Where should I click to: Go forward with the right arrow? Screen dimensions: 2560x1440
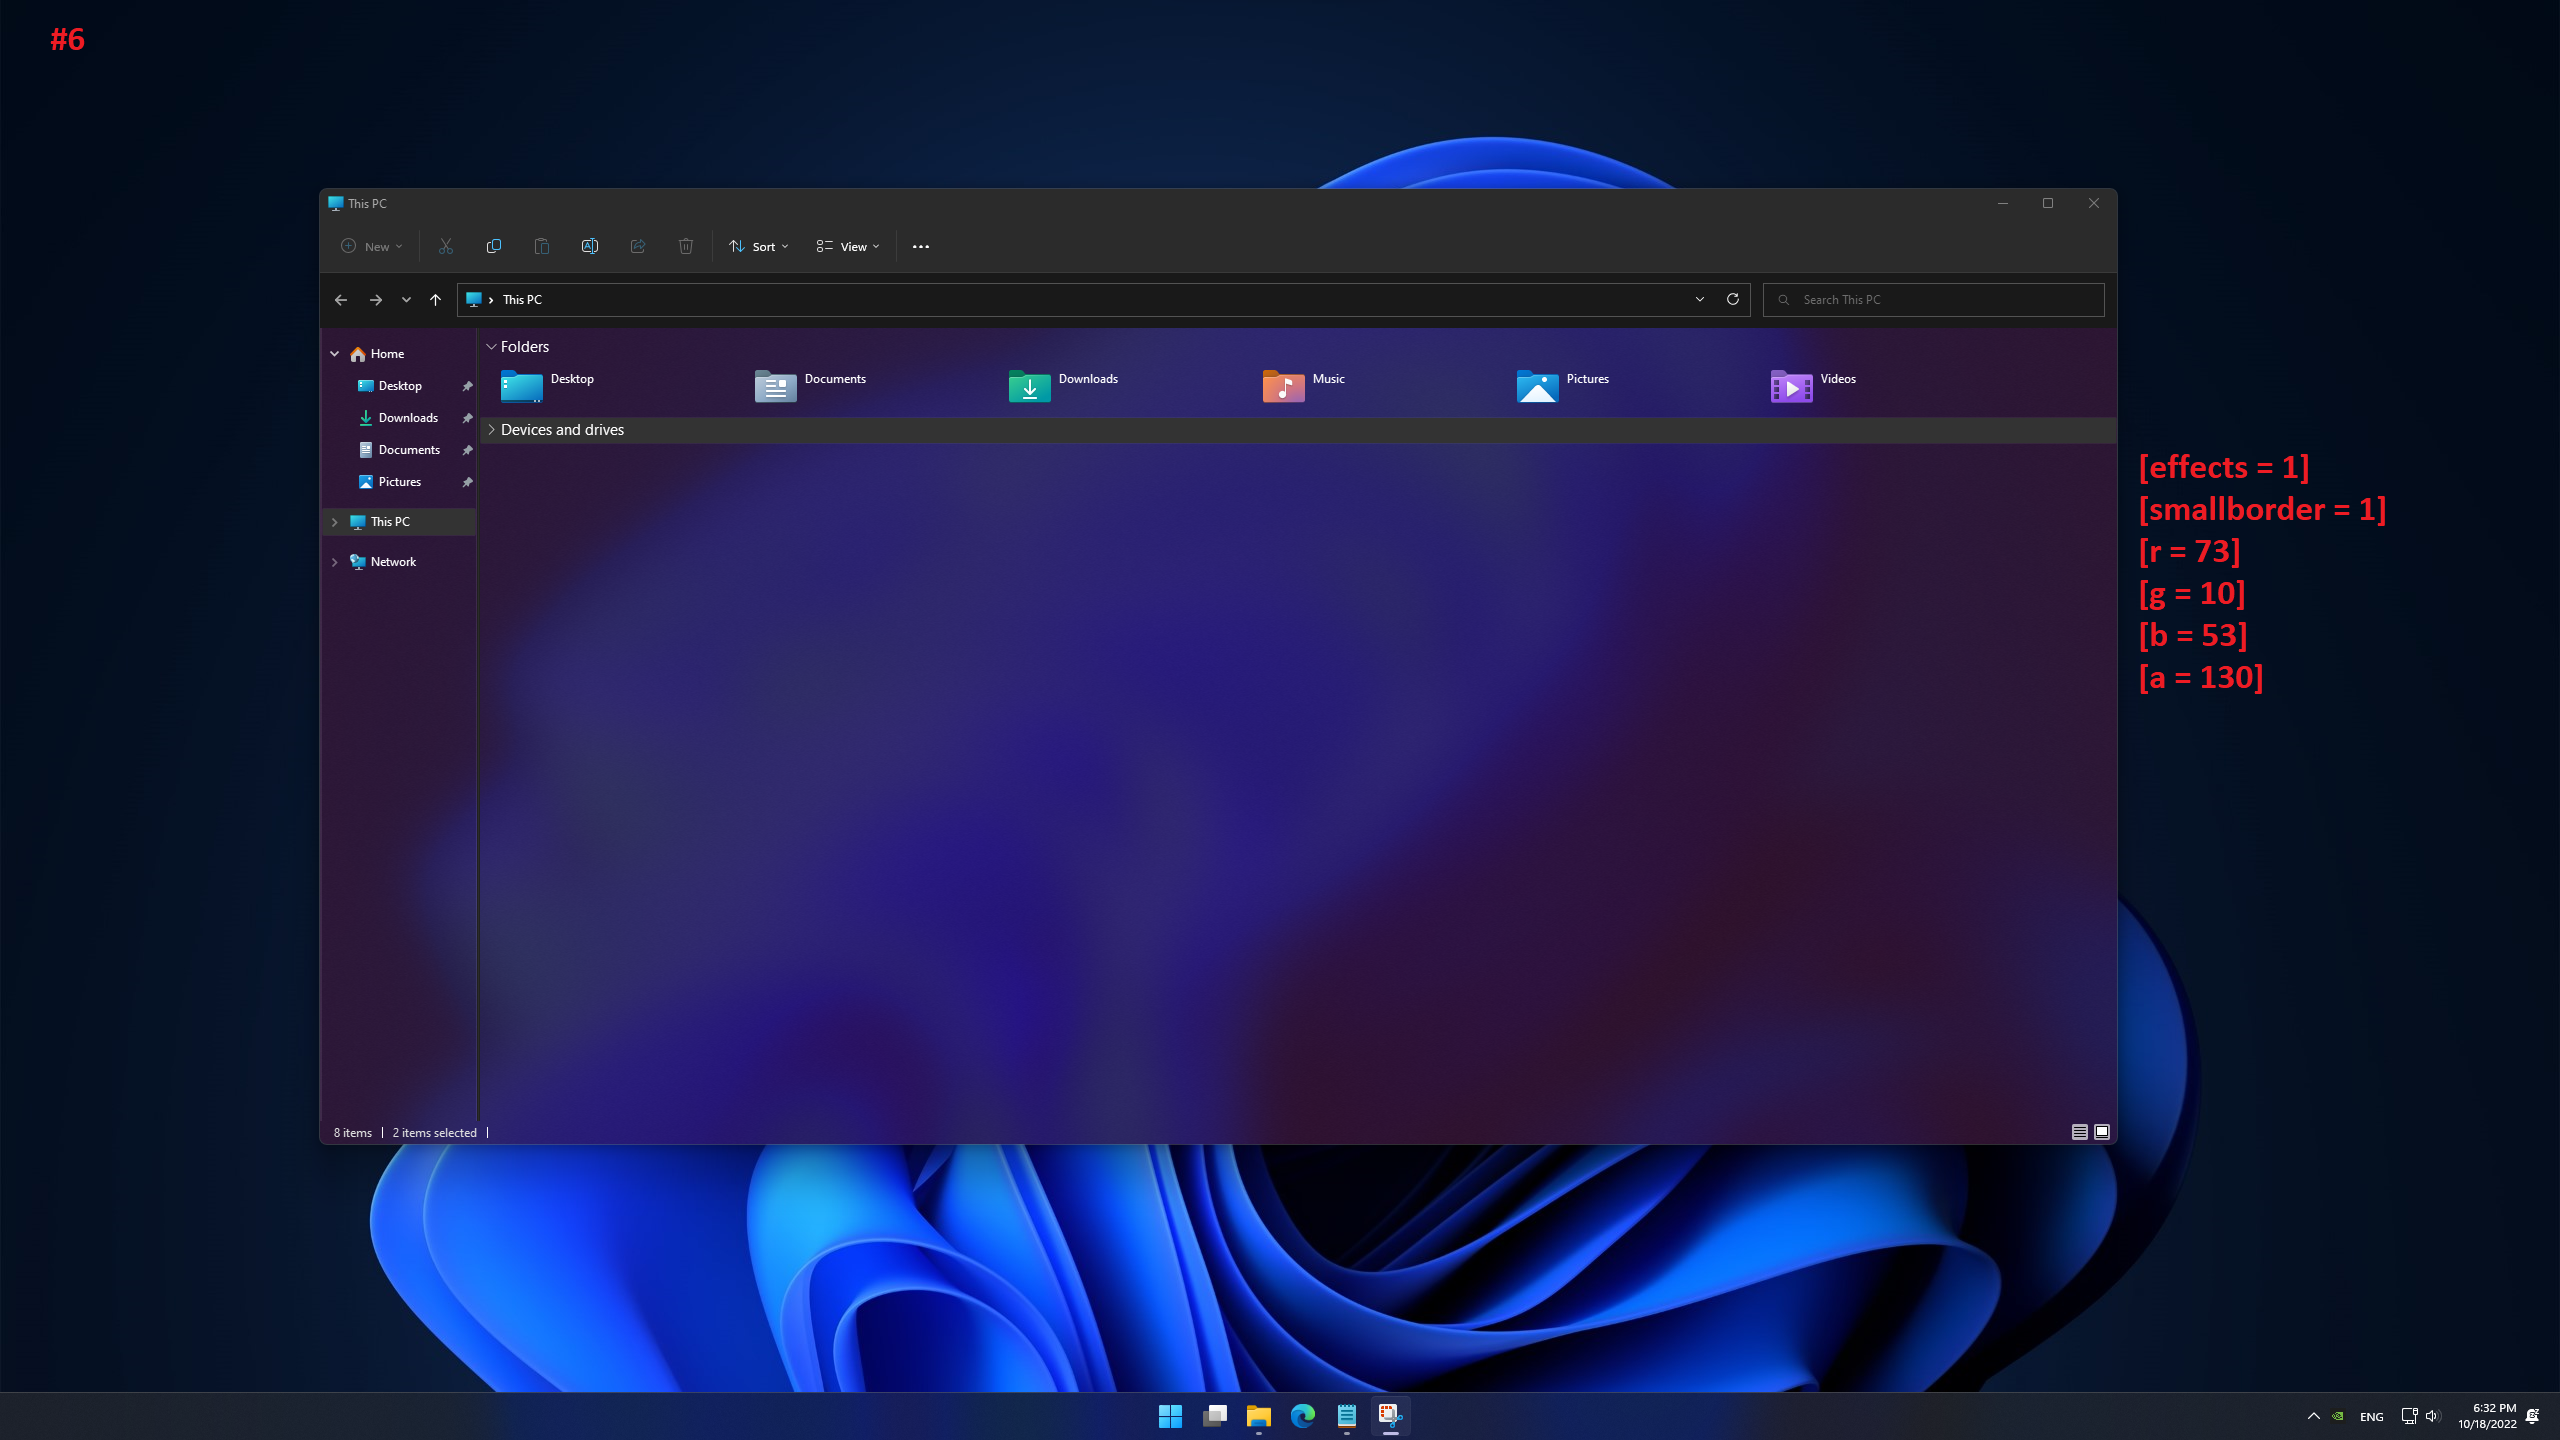(376, 300)
